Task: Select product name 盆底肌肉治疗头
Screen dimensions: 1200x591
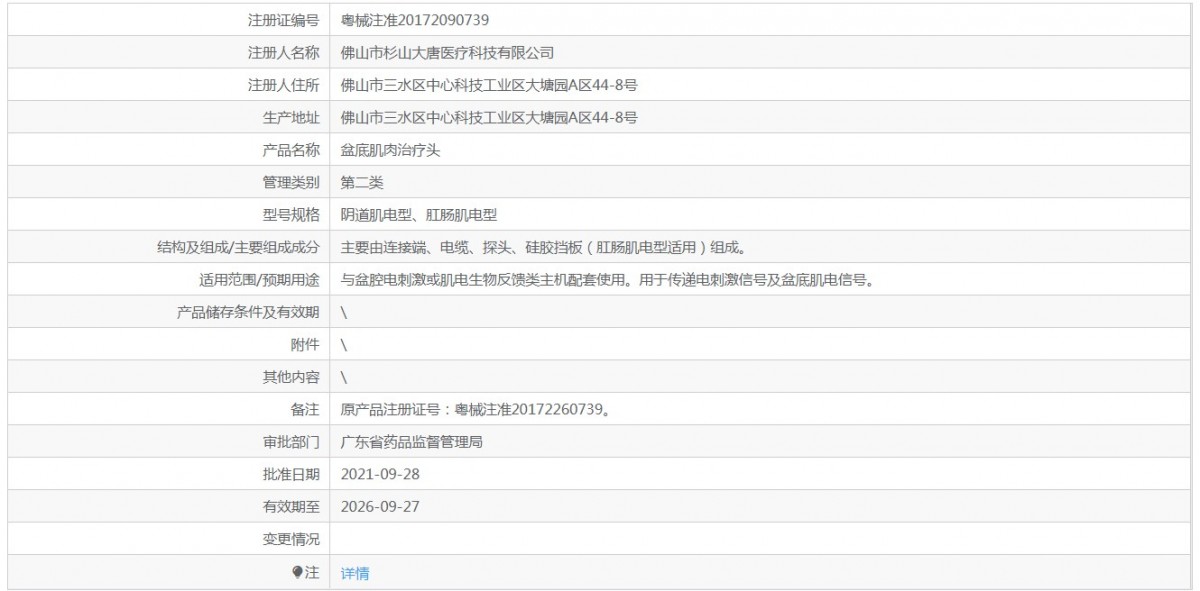Action: point(390,150)
